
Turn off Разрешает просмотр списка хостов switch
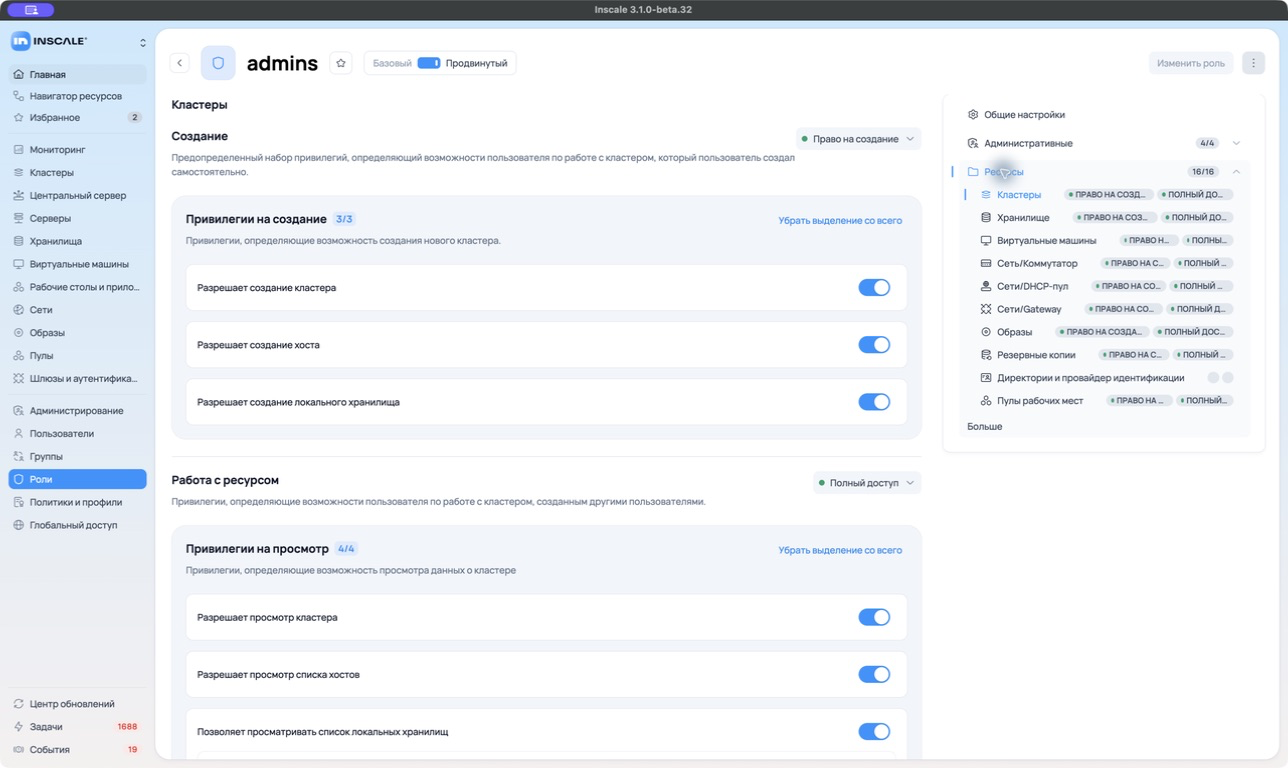pos(874,675)
